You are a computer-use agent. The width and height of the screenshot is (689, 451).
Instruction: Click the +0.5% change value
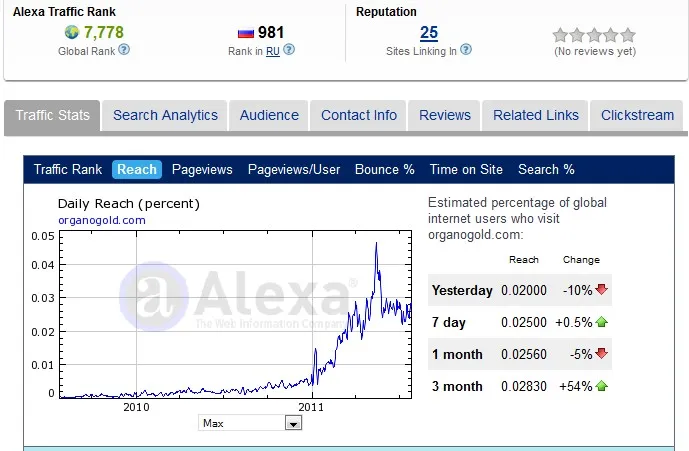coord(574,322)
